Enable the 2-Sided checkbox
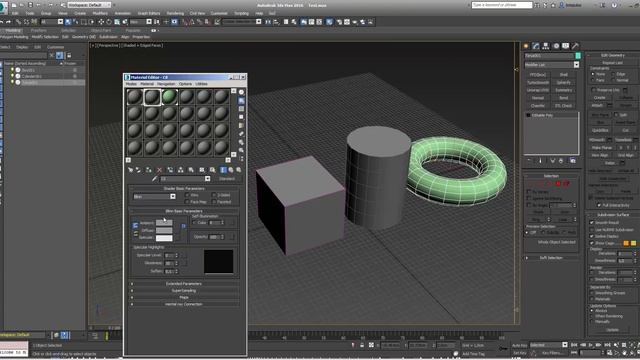640x360 pixels. point(214,196)
